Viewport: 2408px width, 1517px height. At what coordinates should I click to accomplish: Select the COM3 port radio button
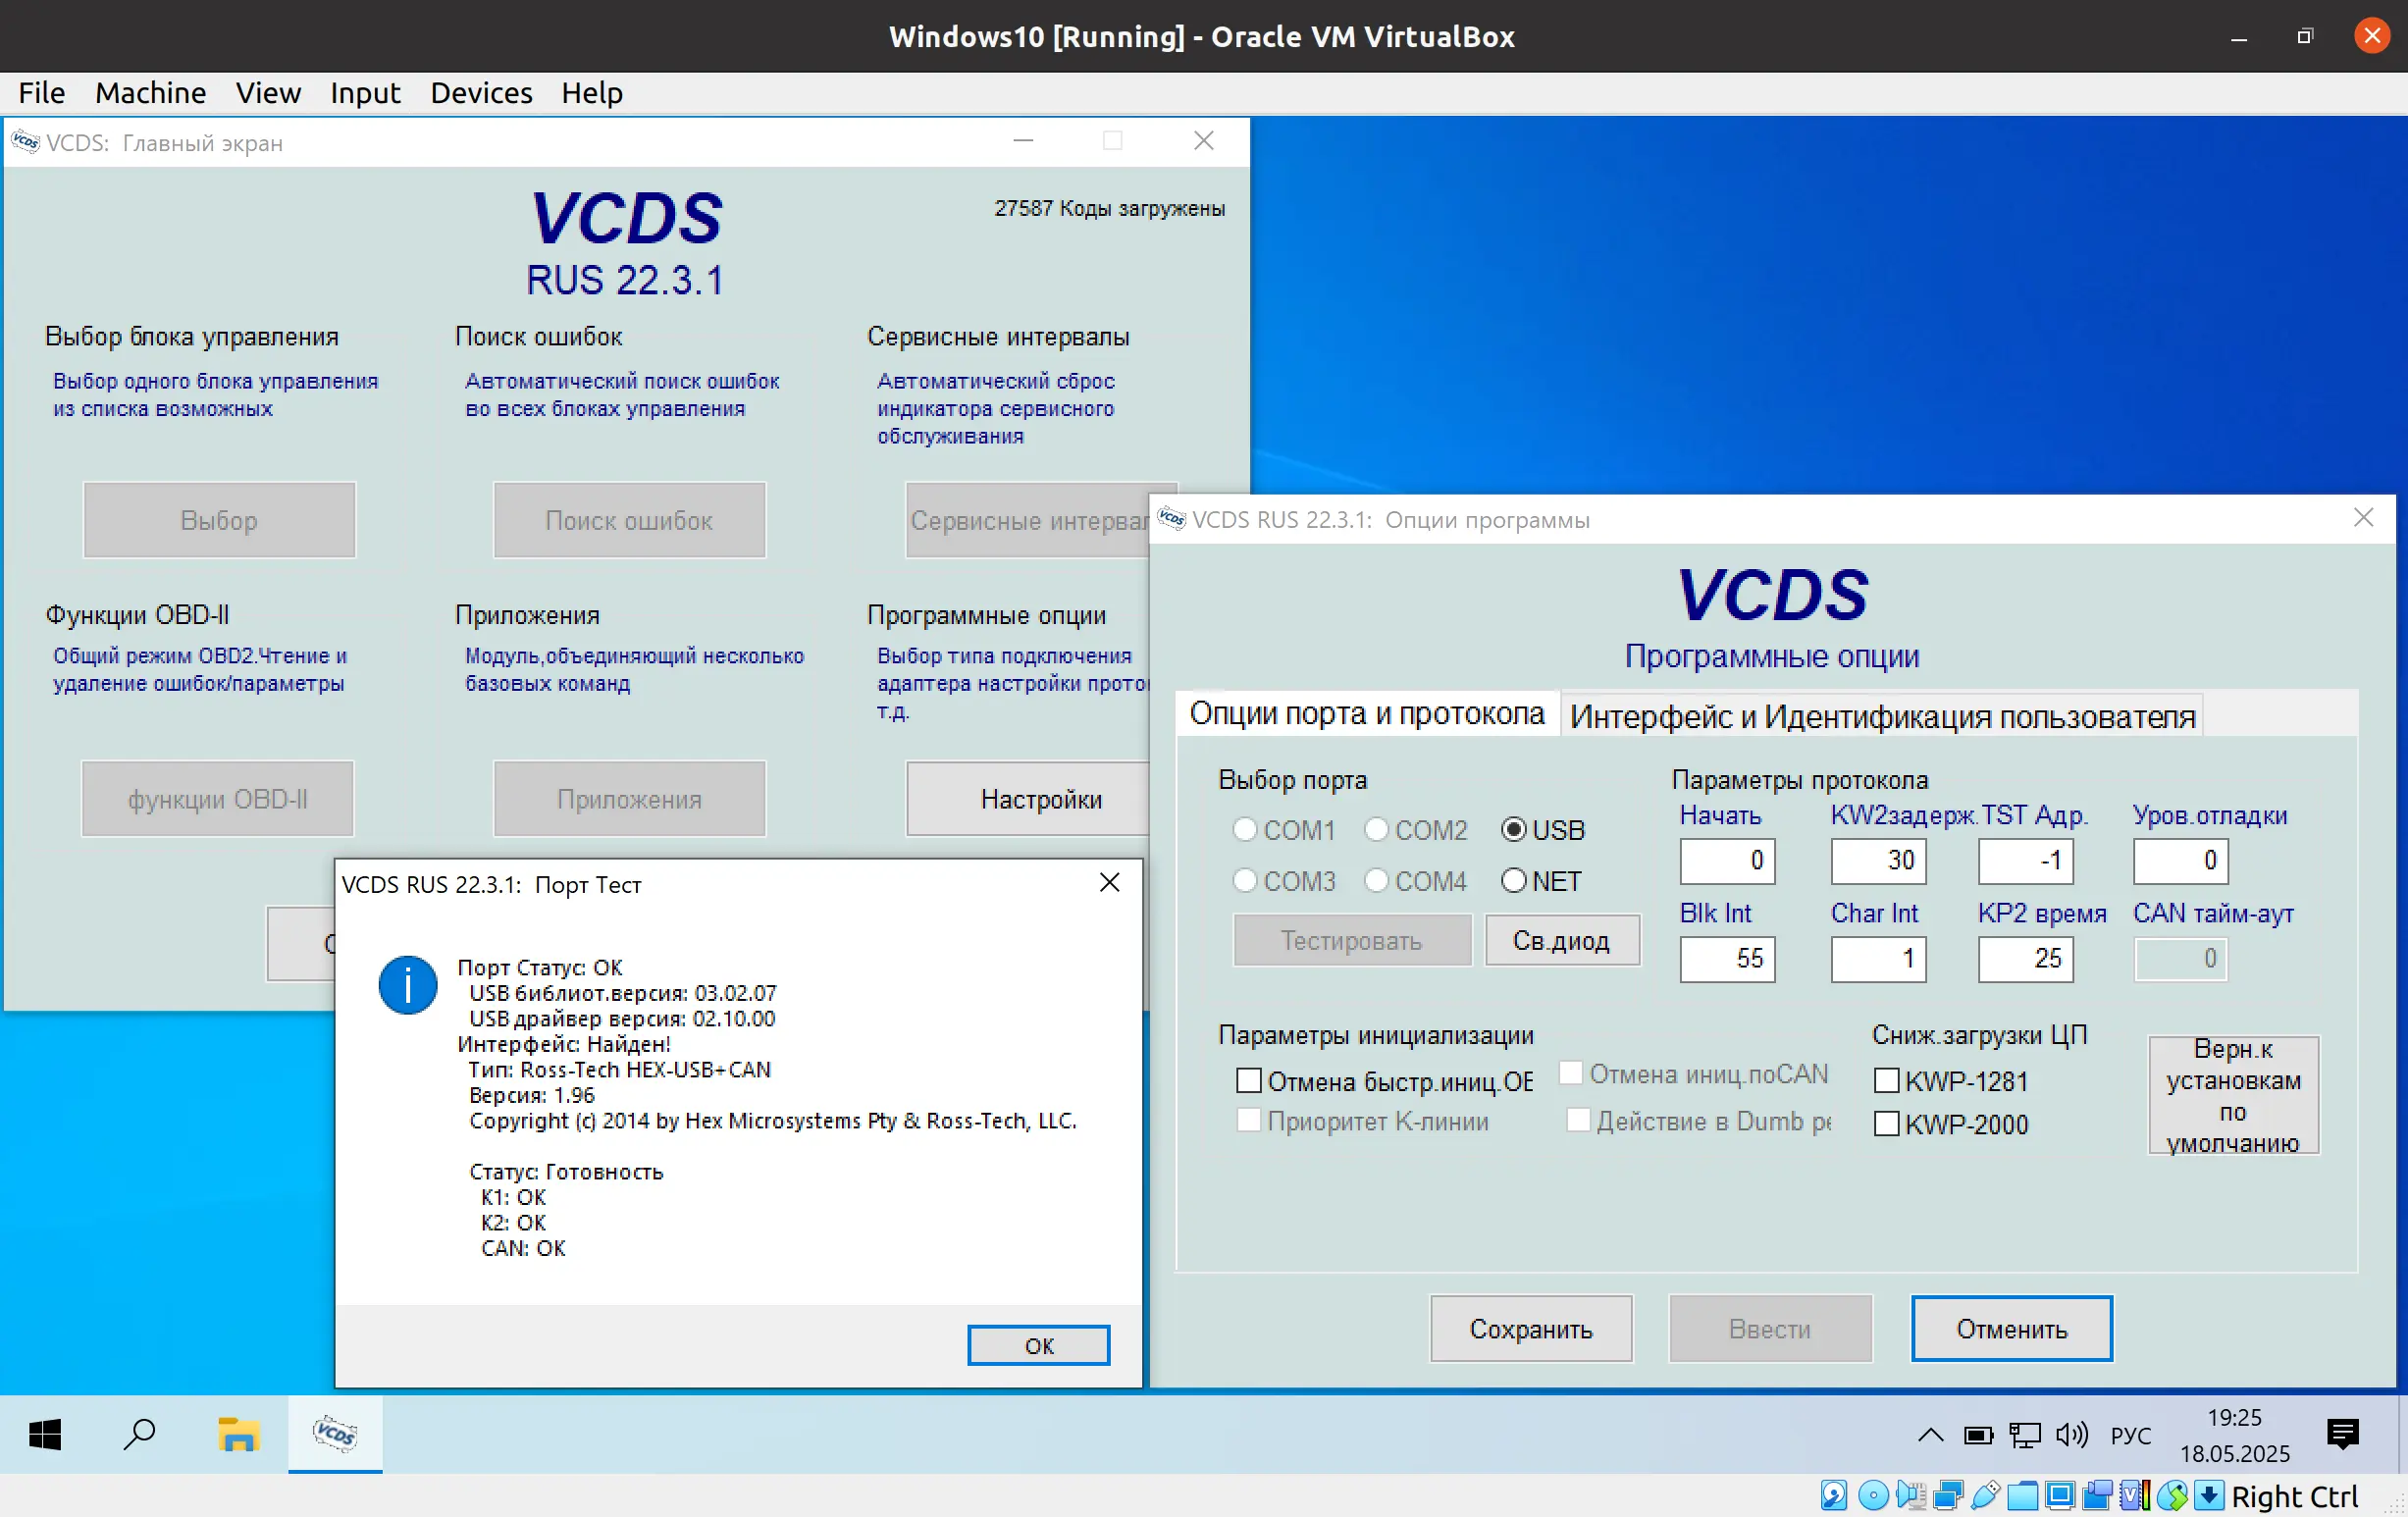pyautogui.click(x=1244, y=880)
